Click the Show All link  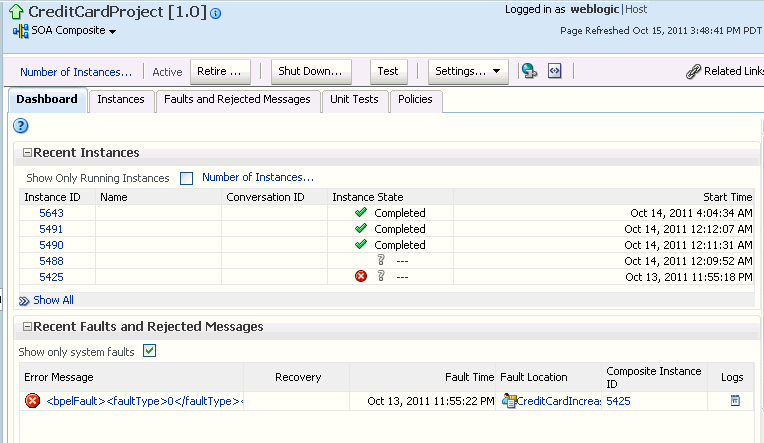tap(54, 300)
